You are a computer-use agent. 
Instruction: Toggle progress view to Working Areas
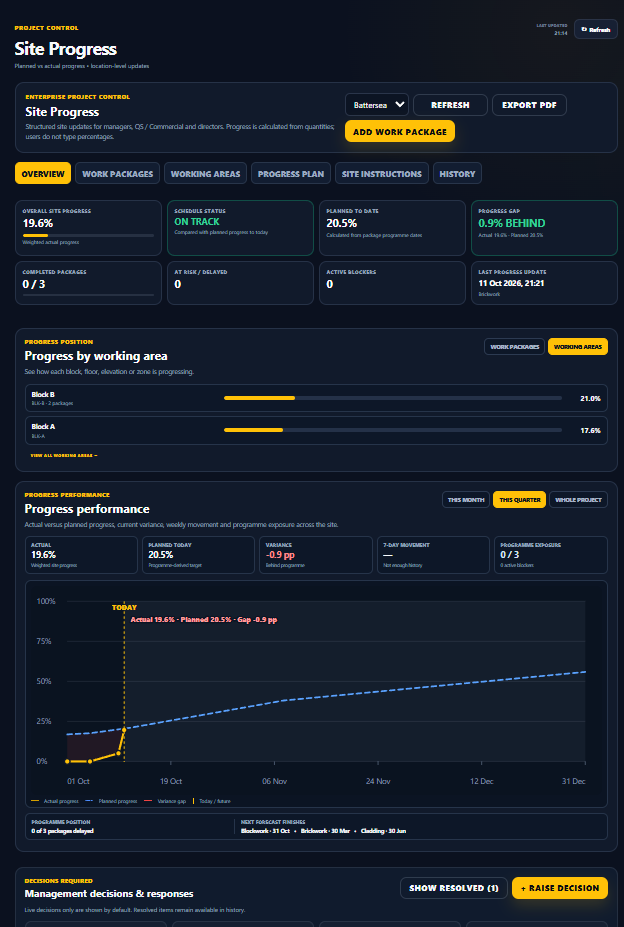tap(578, 346)
